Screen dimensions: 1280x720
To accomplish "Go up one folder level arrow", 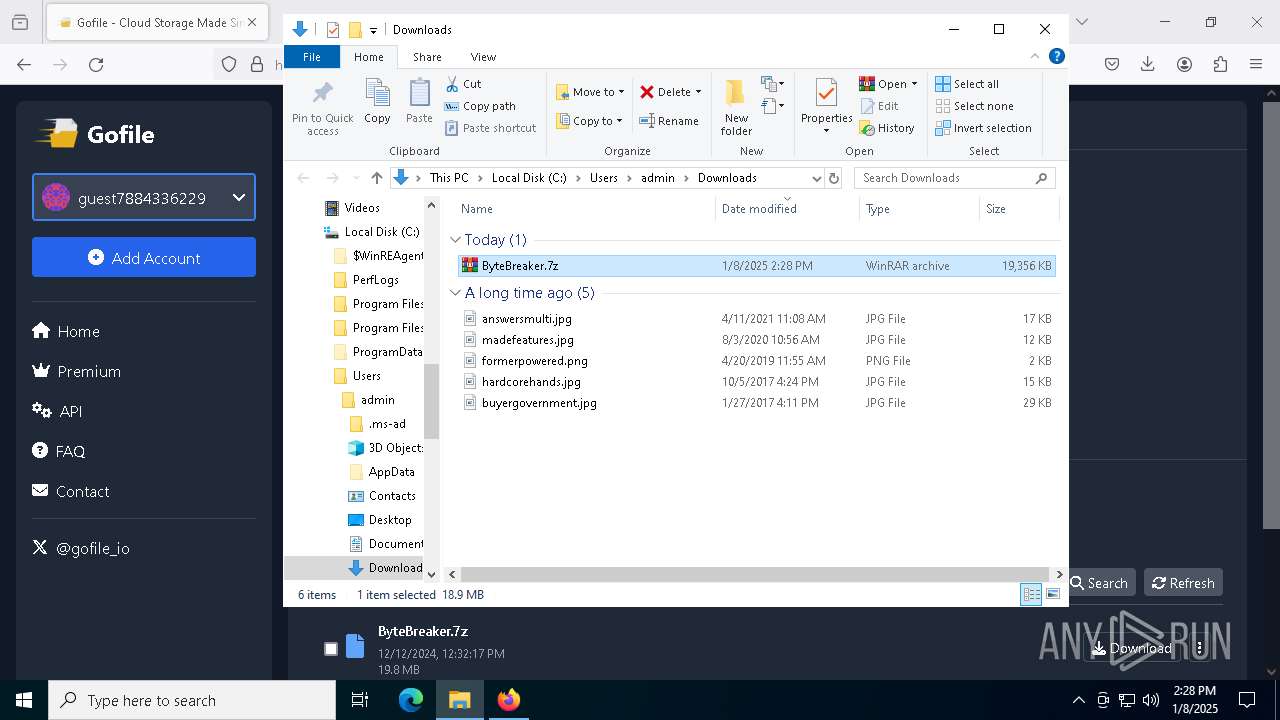I will click(x=376, y=178).
